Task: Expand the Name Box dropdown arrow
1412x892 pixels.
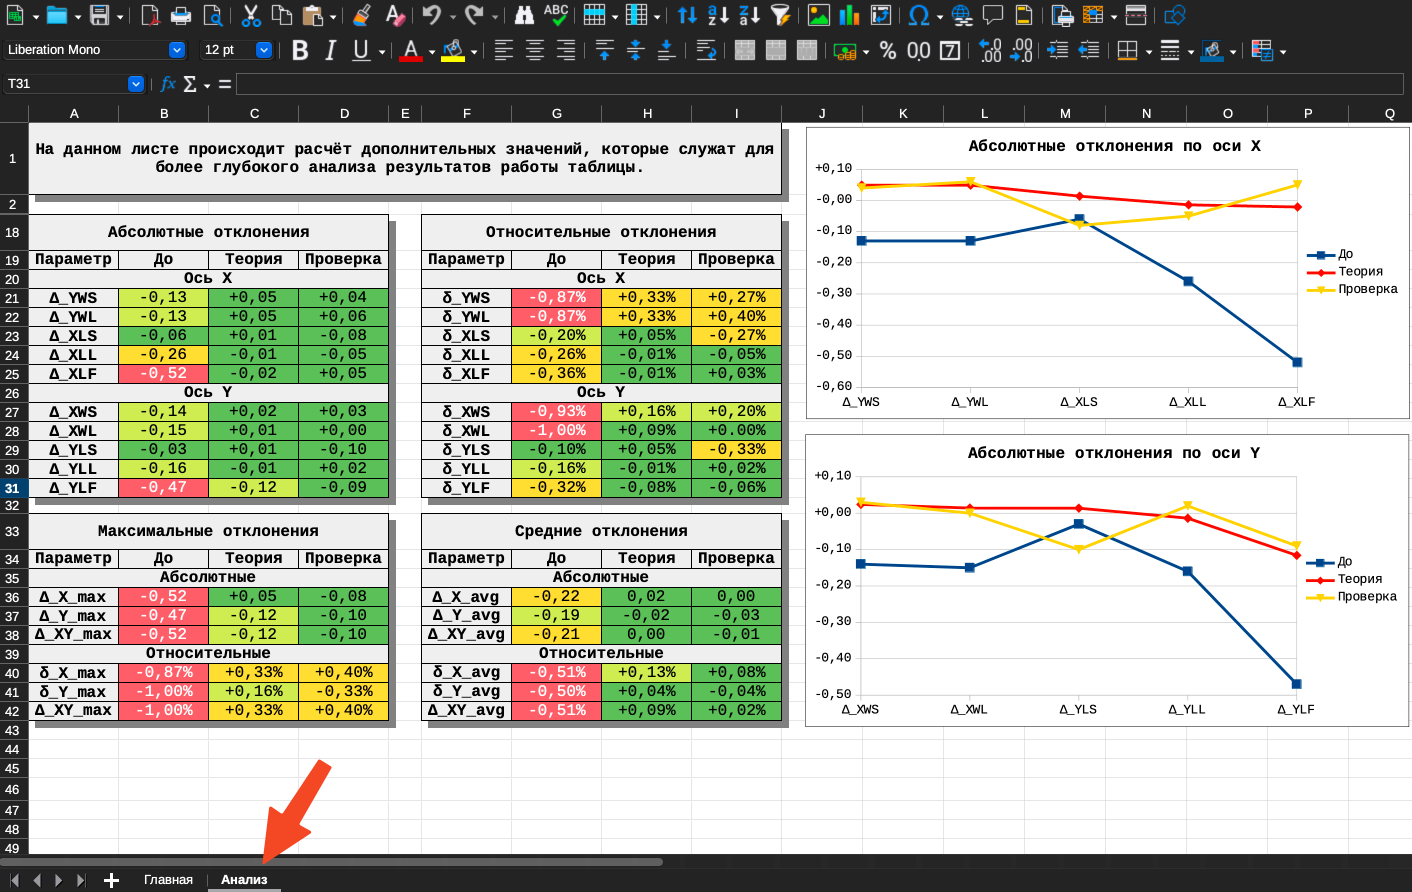Action: [x=136, y=84]
